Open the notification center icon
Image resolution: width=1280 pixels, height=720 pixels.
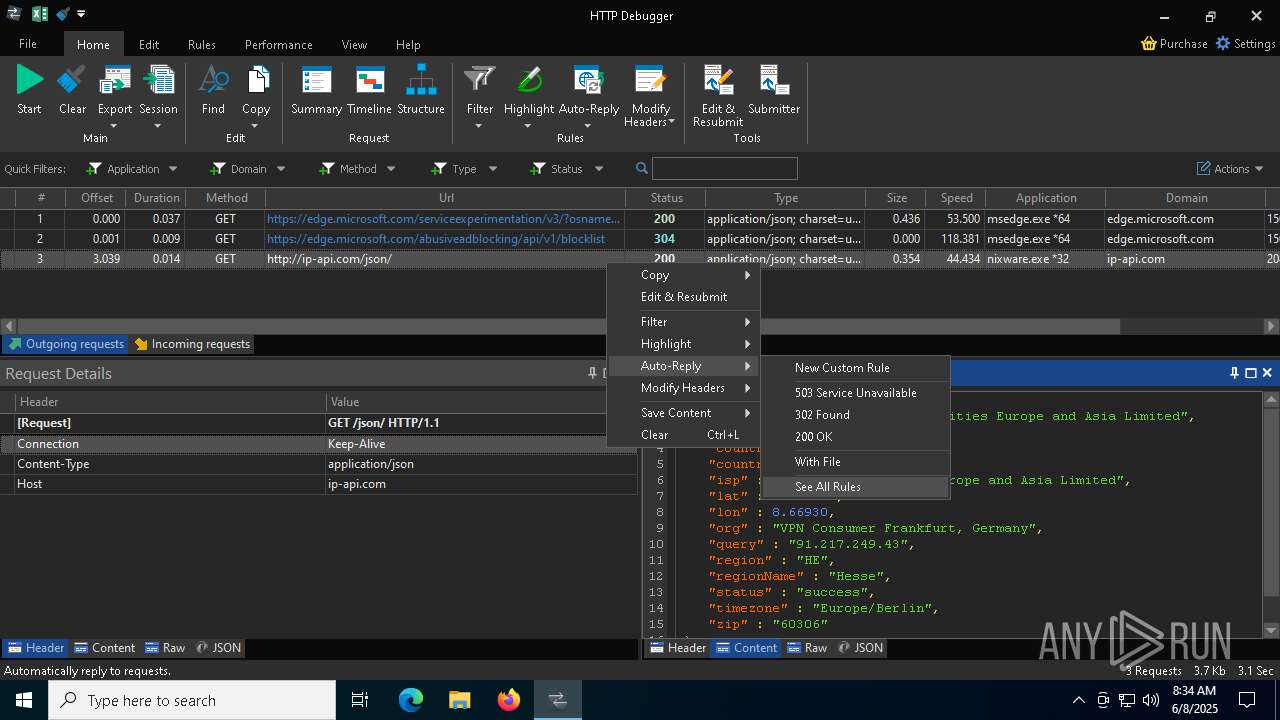point(1247,700)
